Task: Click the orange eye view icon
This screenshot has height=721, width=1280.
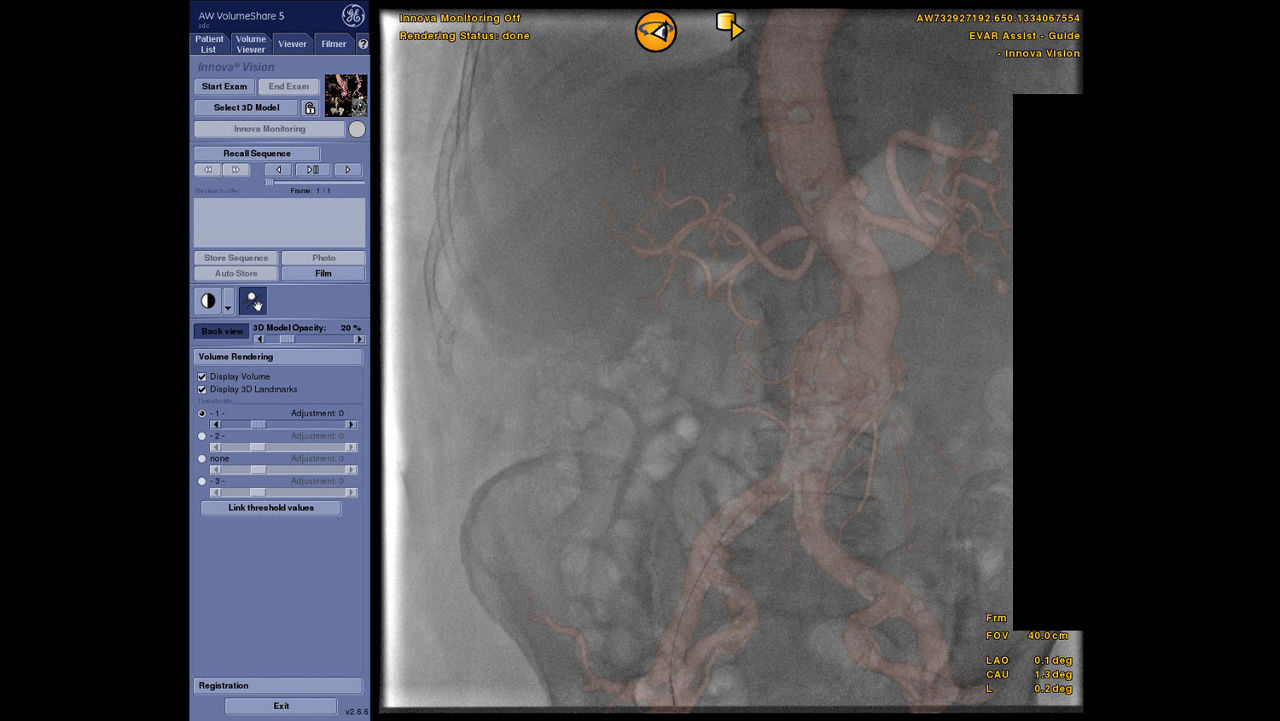Action: pos(656,32)
